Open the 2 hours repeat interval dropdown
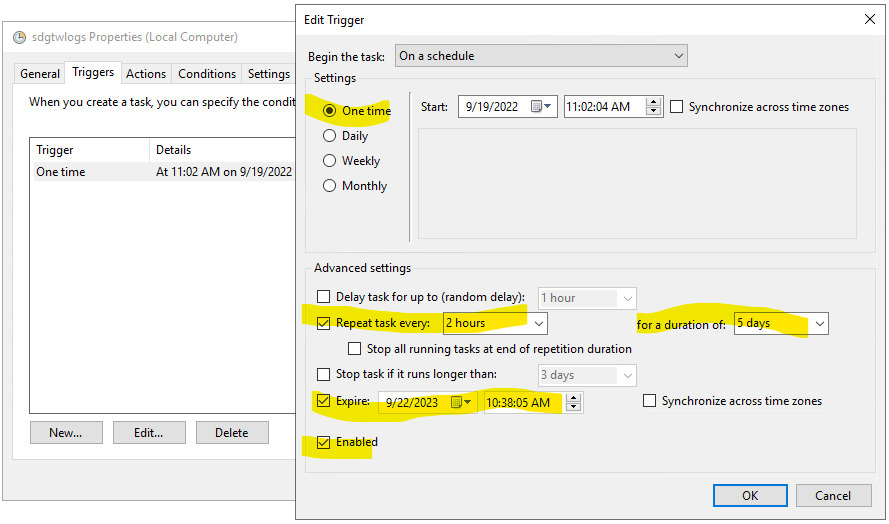 point(539,323)
